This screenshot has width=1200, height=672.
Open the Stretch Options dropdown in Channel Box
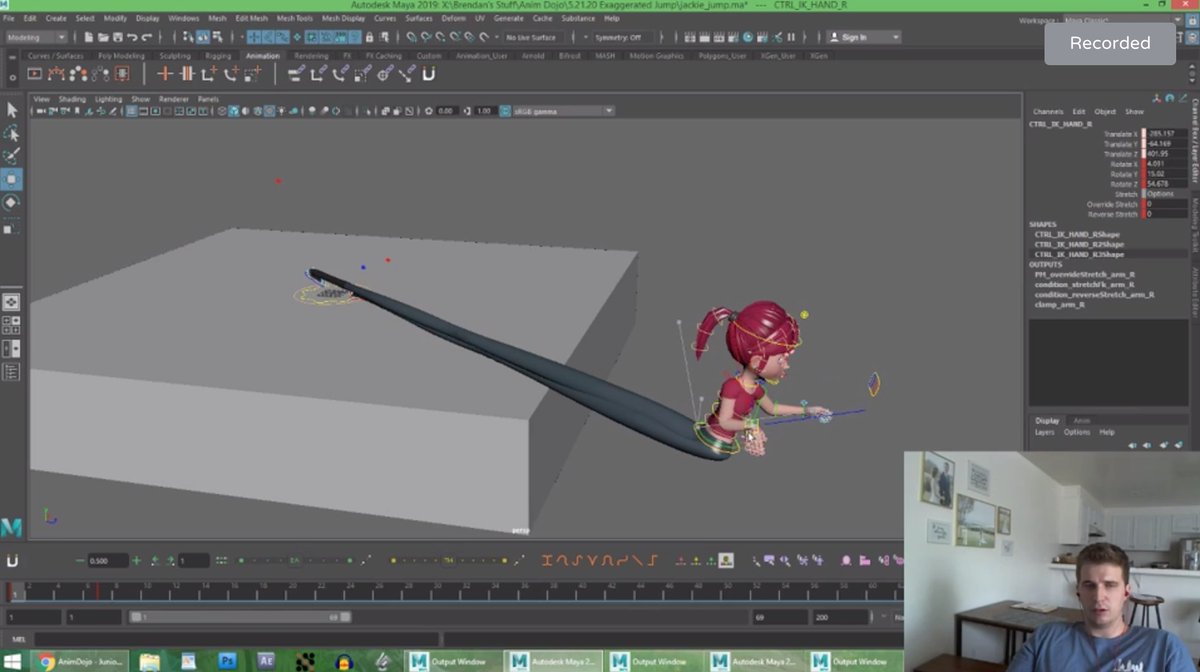pos(1167,194)
